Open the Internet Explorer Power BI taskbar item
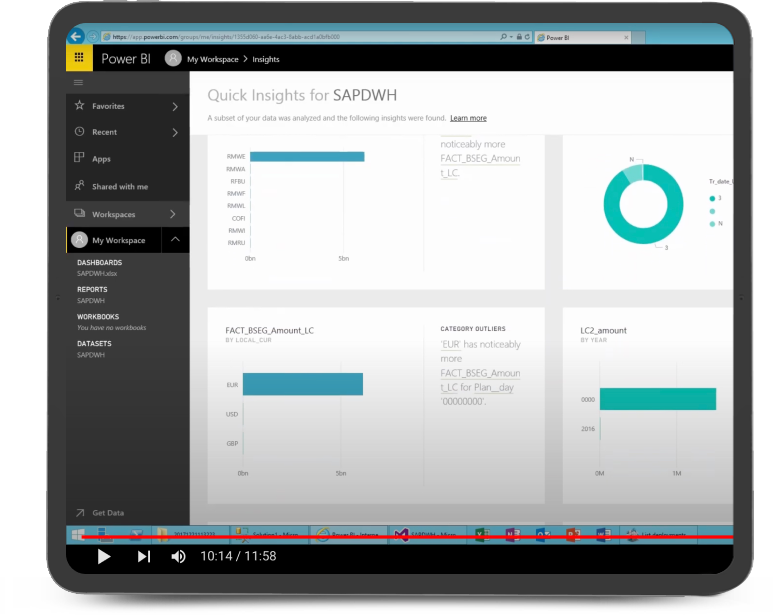This screenshot has width=773, height=615. click(x=349, y=535)
